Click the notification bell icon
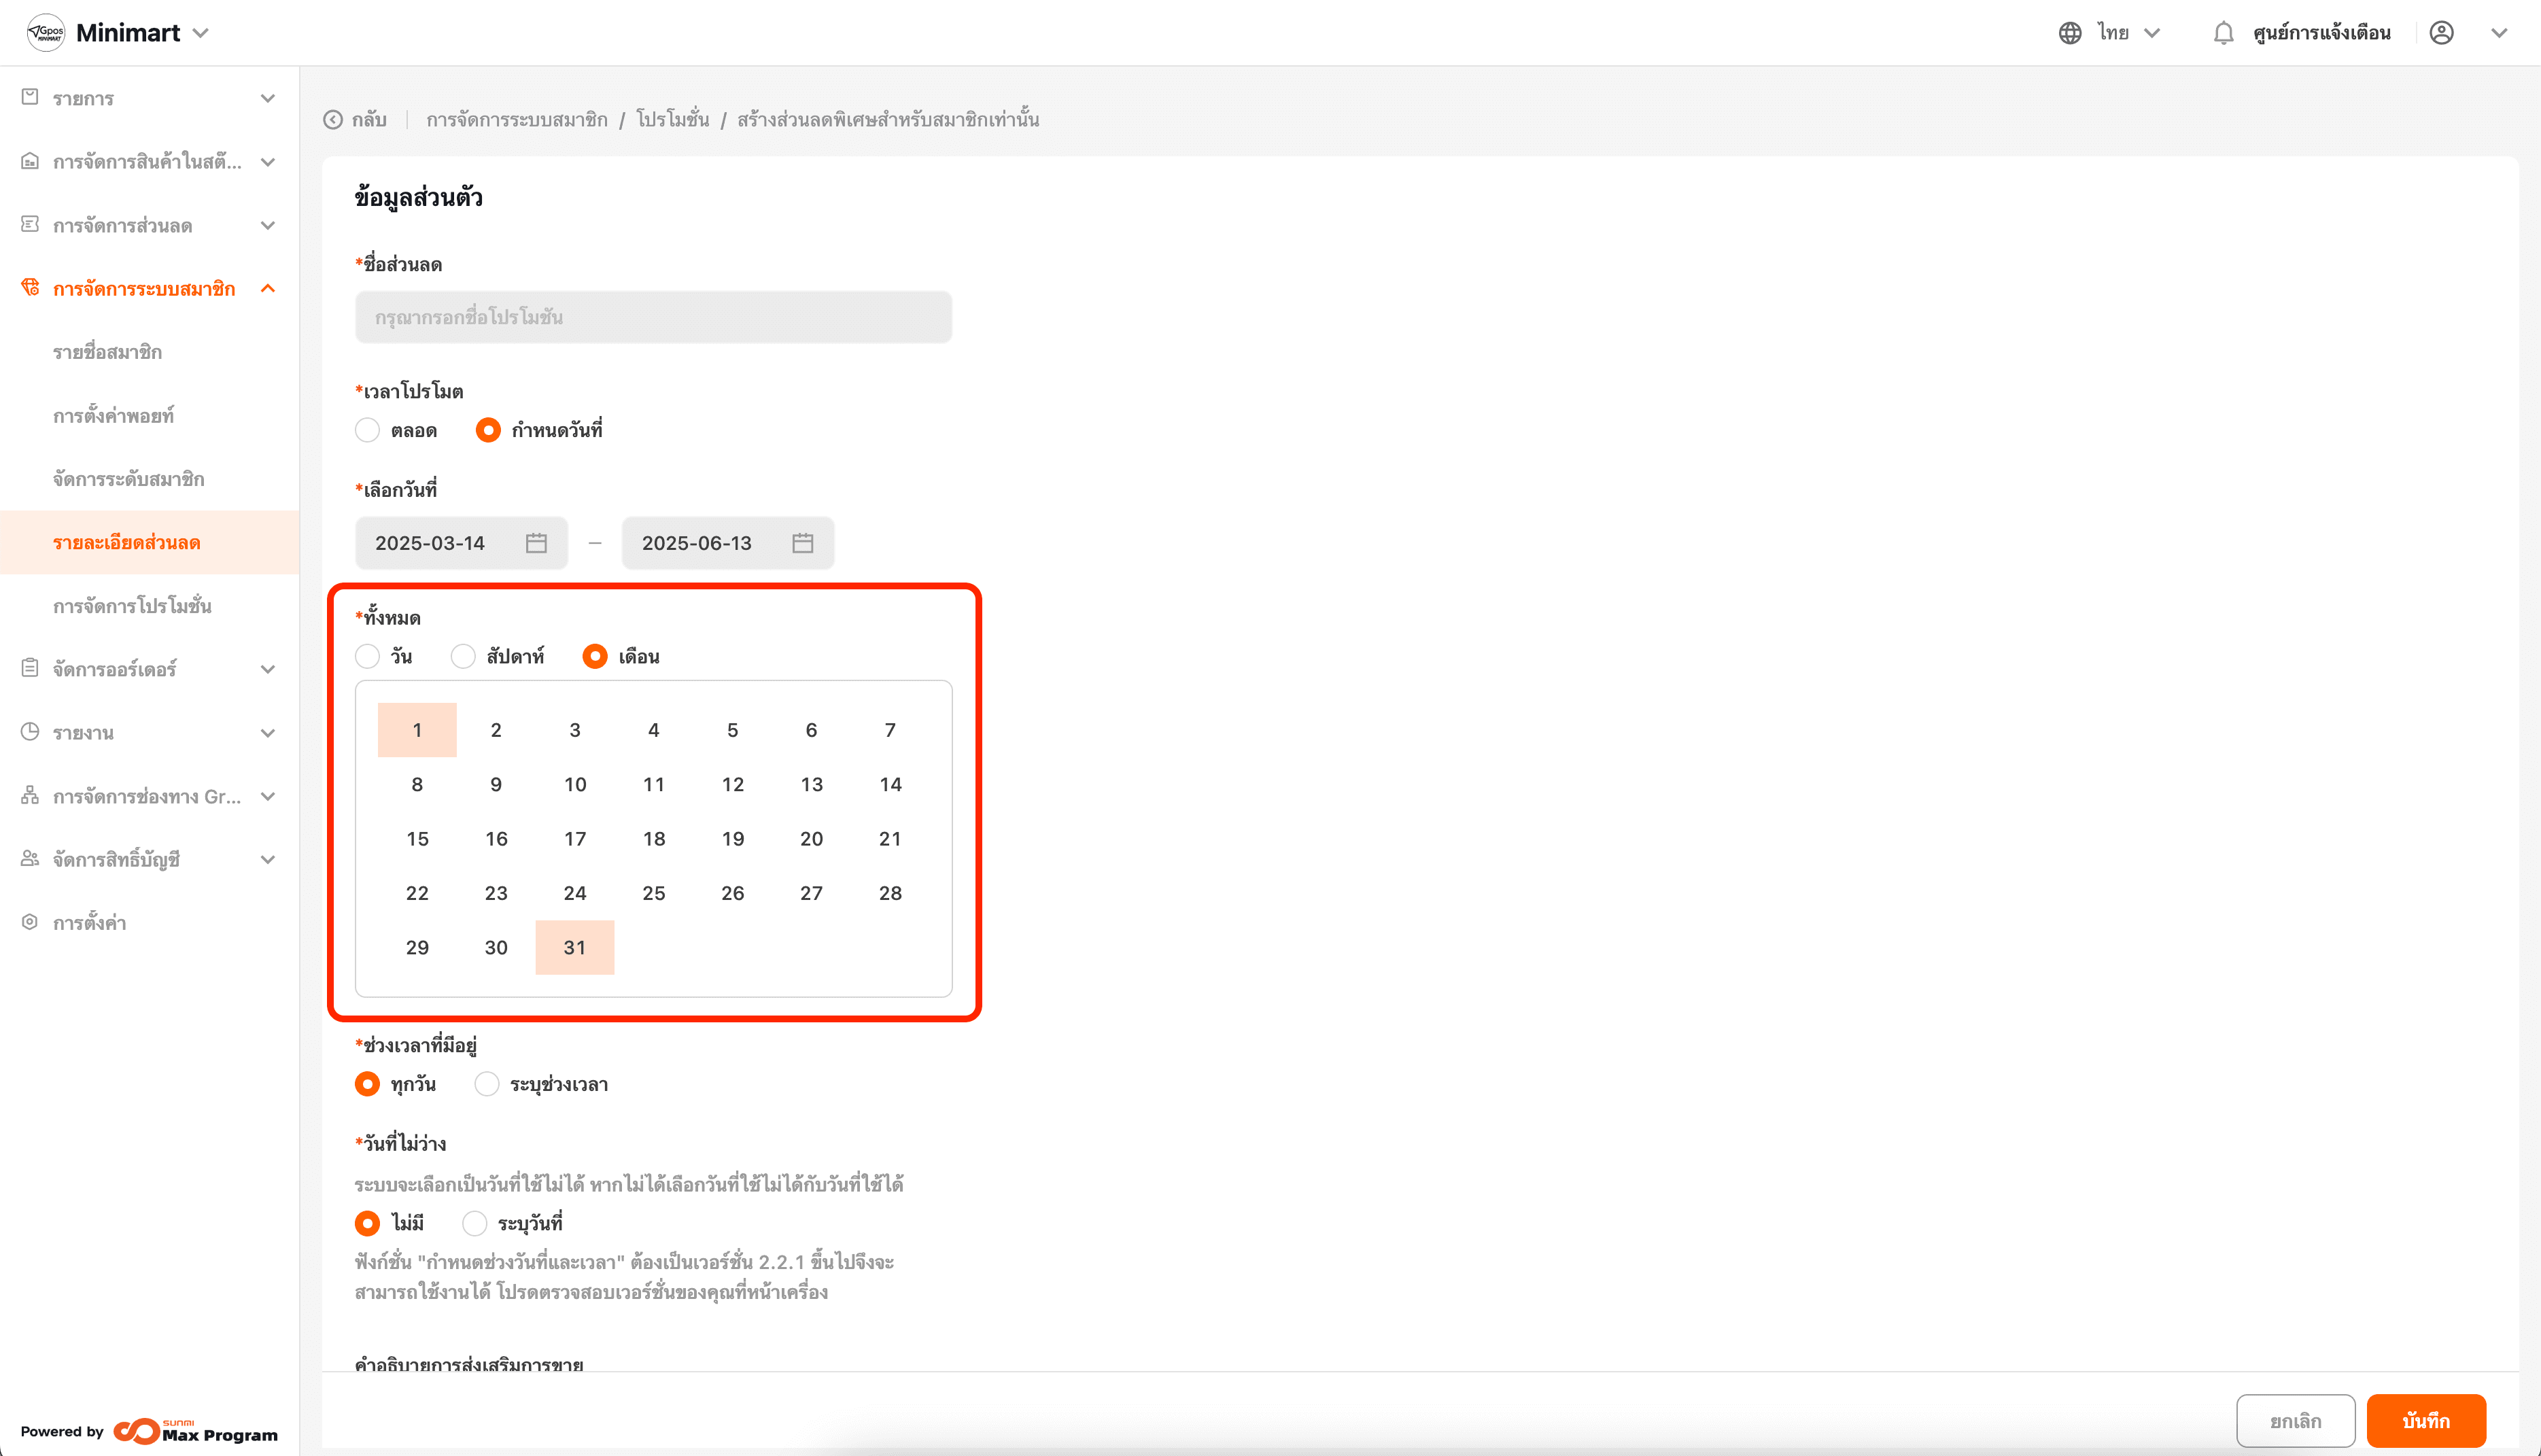 (2222, 33)
